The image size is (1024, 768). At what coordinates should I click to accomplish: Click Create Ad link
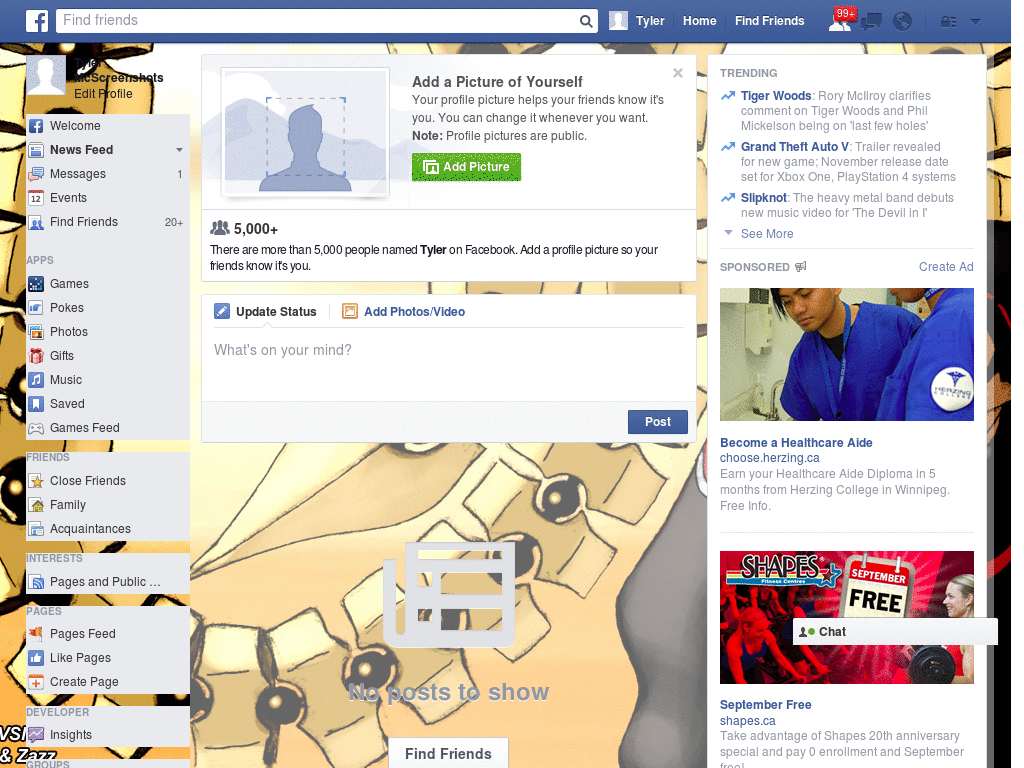pos(946,266)
